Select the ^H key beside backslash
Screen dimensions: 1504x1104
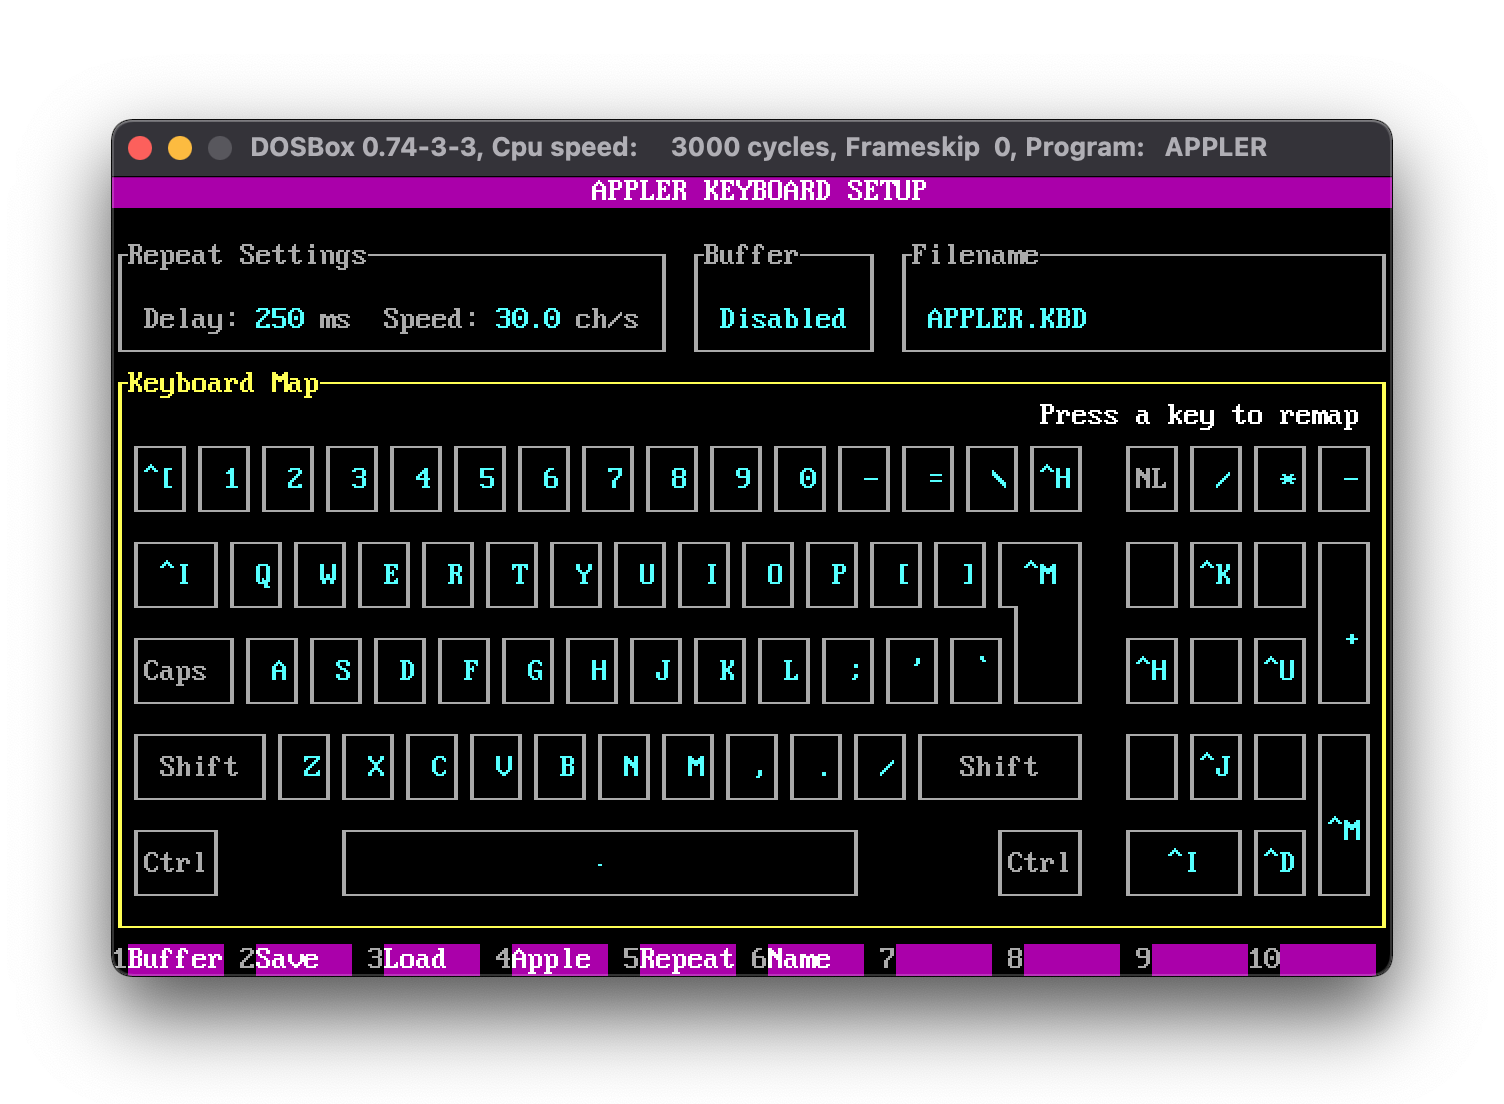click(1056, 479)
